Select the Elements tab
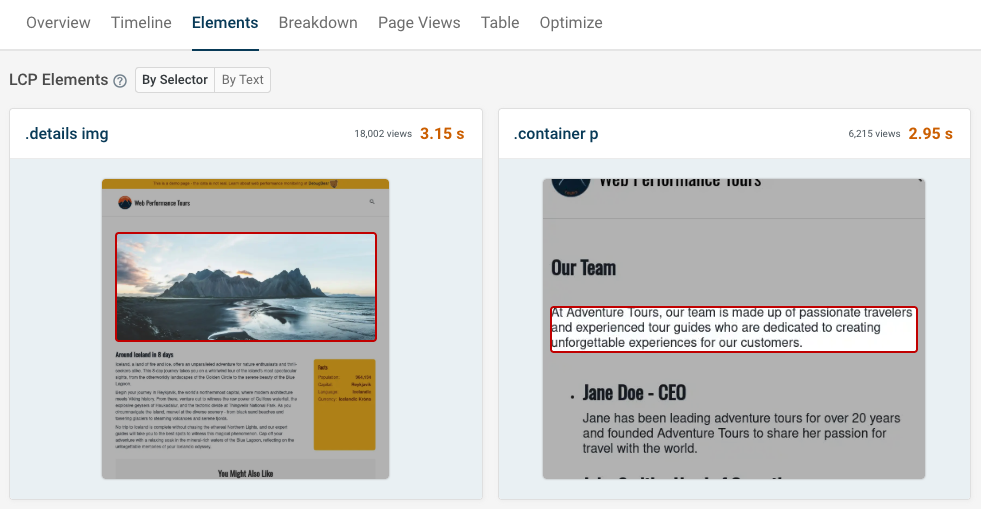Viewport: 981px width, 509px height. tap(225, 23)
